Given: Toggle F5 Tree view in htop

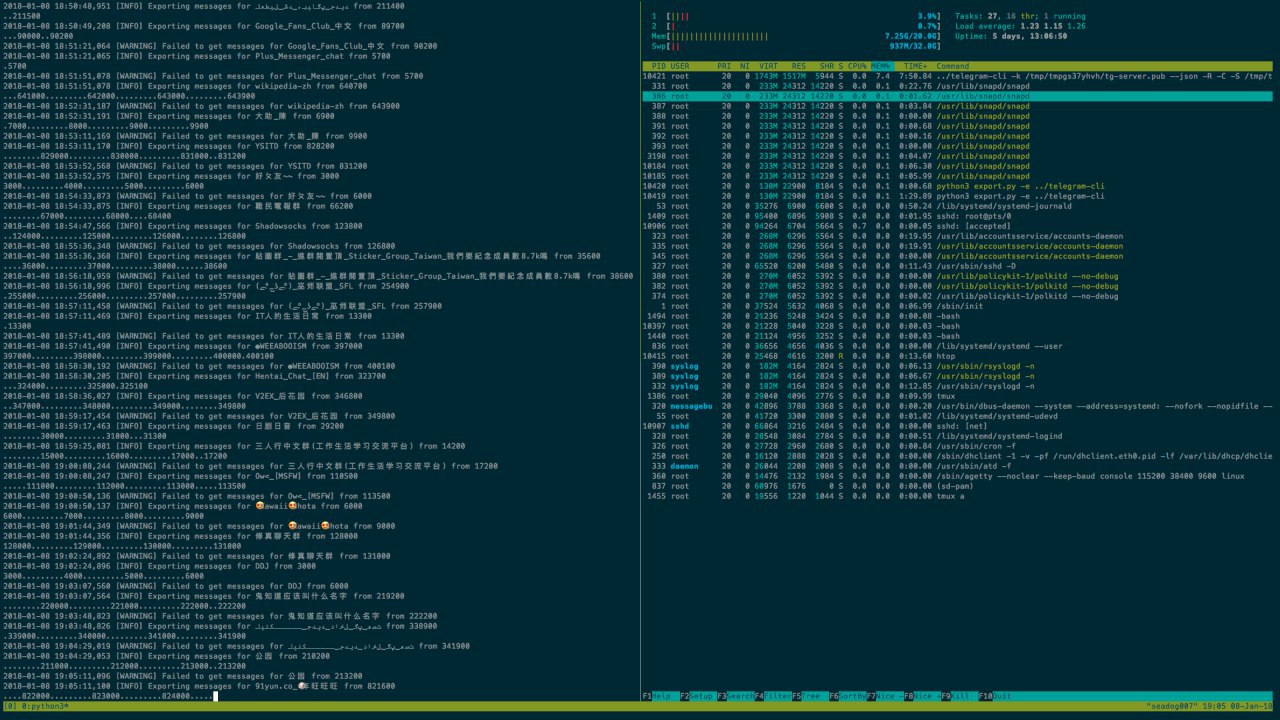Looking at the screenshot, I should click(811, 696).
